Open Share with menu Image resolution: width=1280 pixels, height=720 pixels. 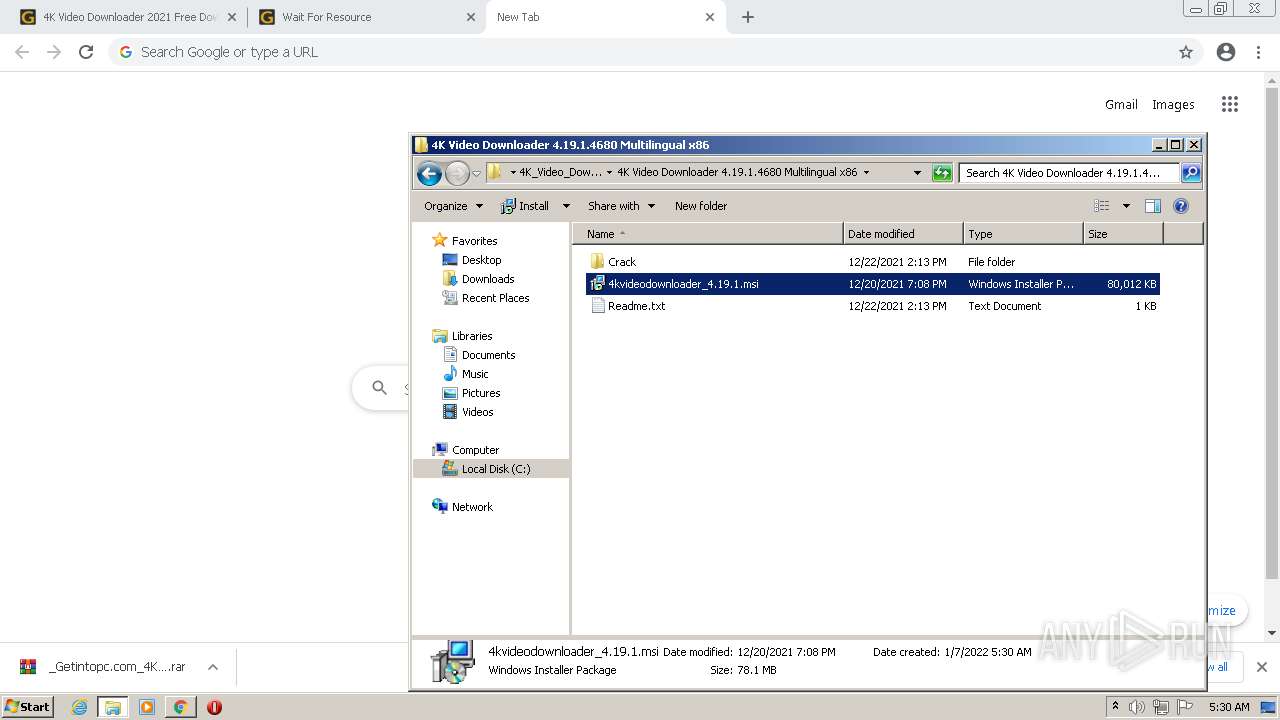621,206
